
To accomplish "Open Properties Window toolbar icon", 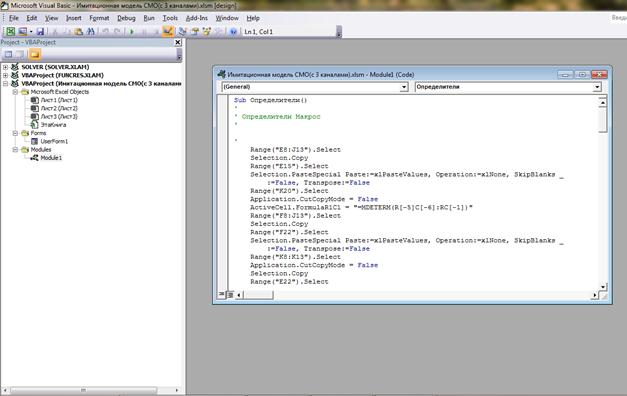I will (x=195, y=32).
